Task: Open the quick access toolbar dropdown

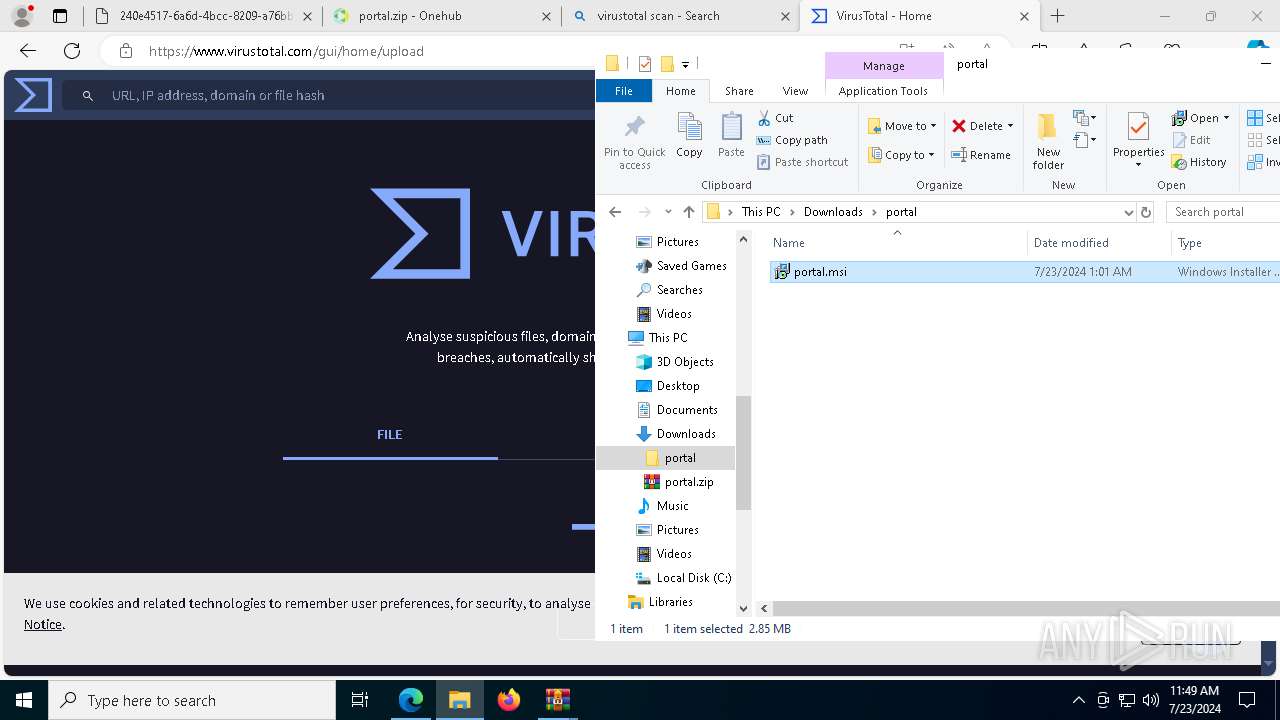Action: point(685,64)
